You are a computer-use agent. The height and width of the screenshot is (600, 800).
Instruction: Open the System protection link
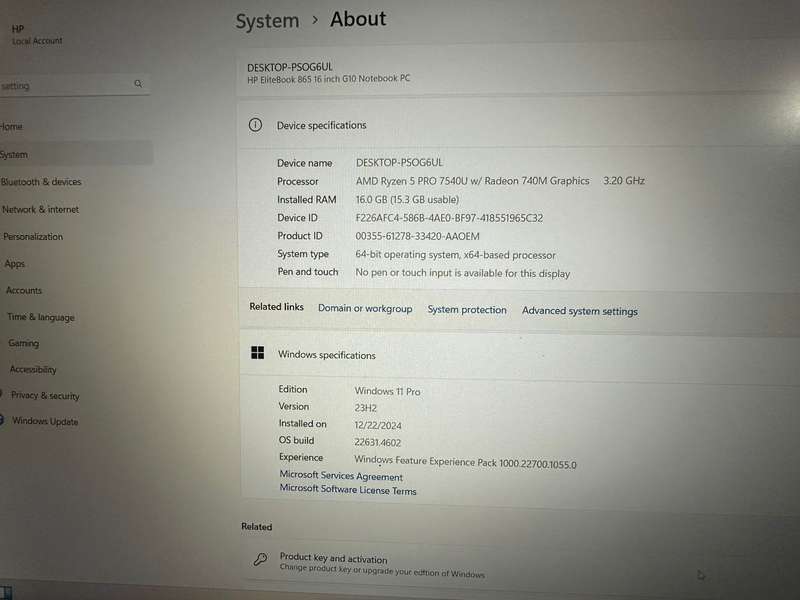pyautogui.click(x=467, y=310)
